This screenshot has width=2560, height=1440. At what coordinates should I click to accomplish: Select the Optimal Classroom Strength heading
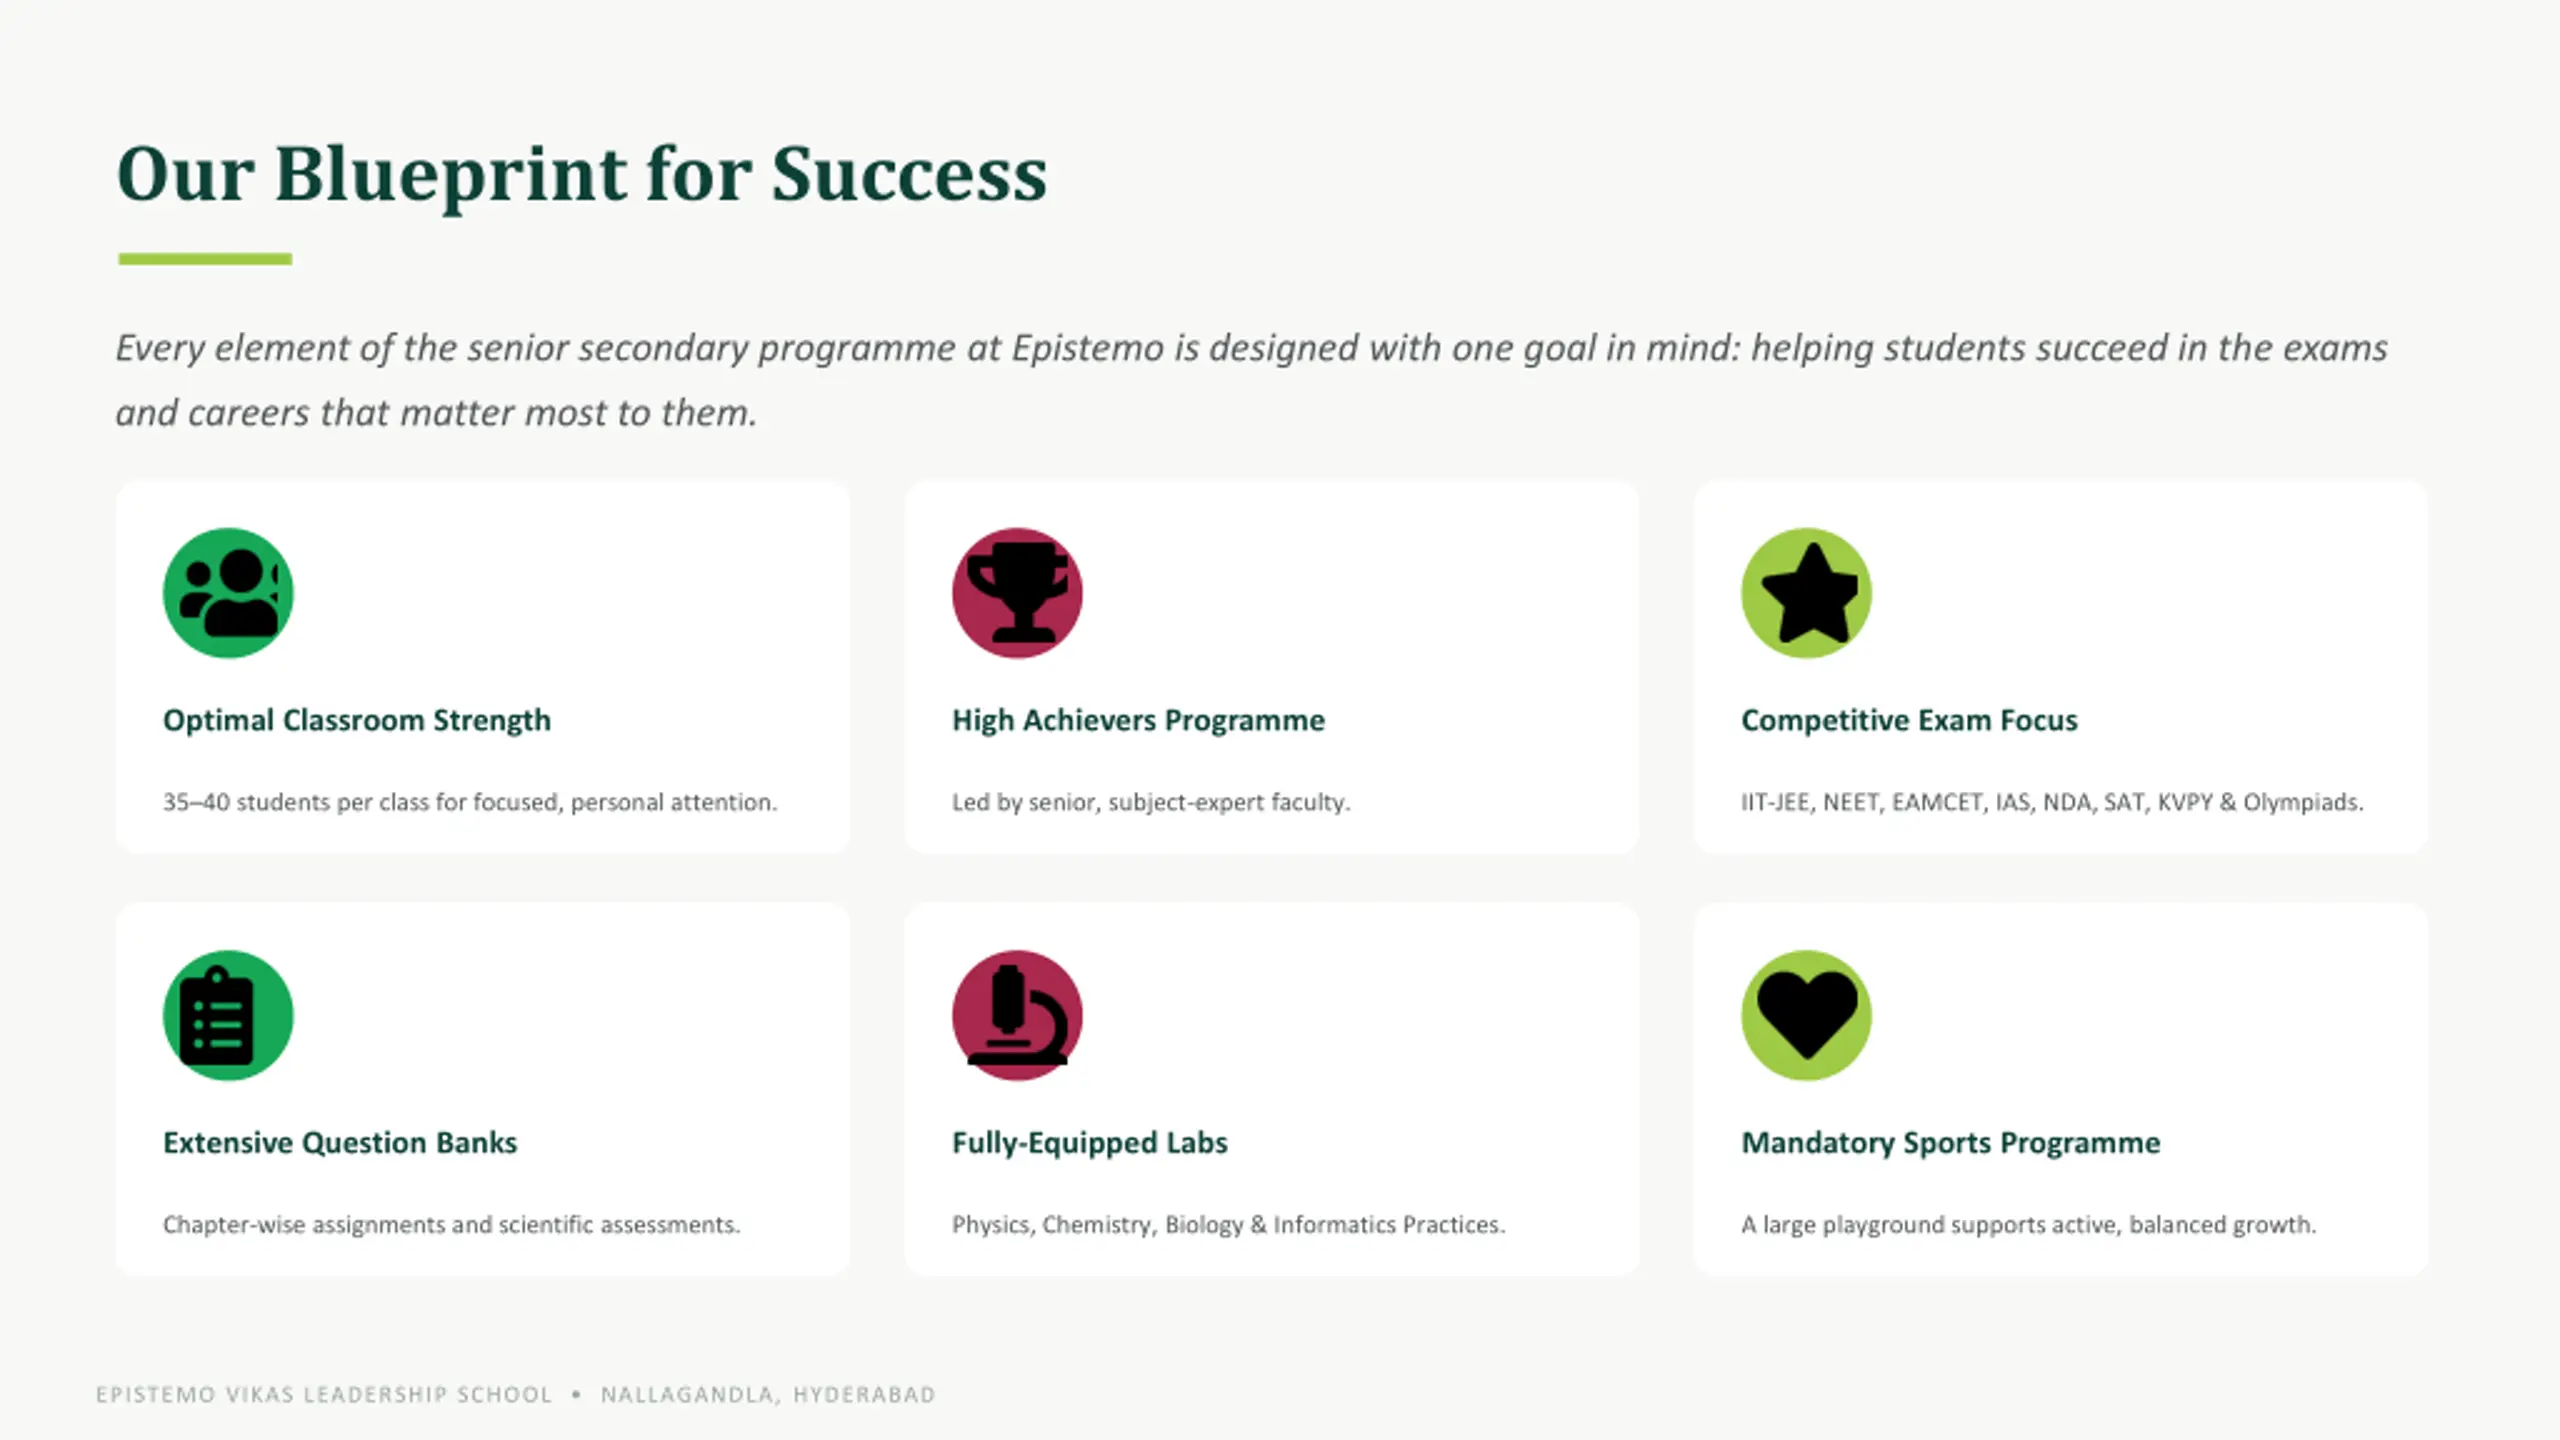pyautogui.click(x=357, y=721)
